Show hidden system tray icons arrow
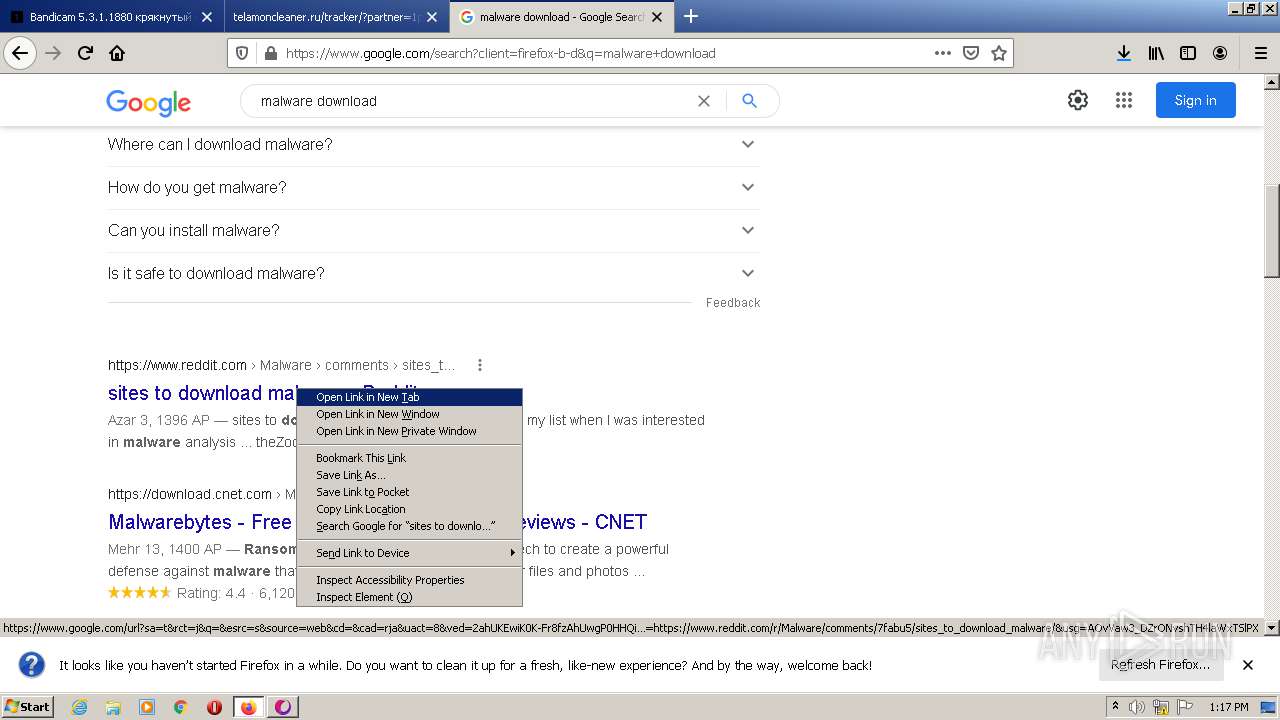The height and width of the screenshot is (720, 1280). tap(1115, 707)
